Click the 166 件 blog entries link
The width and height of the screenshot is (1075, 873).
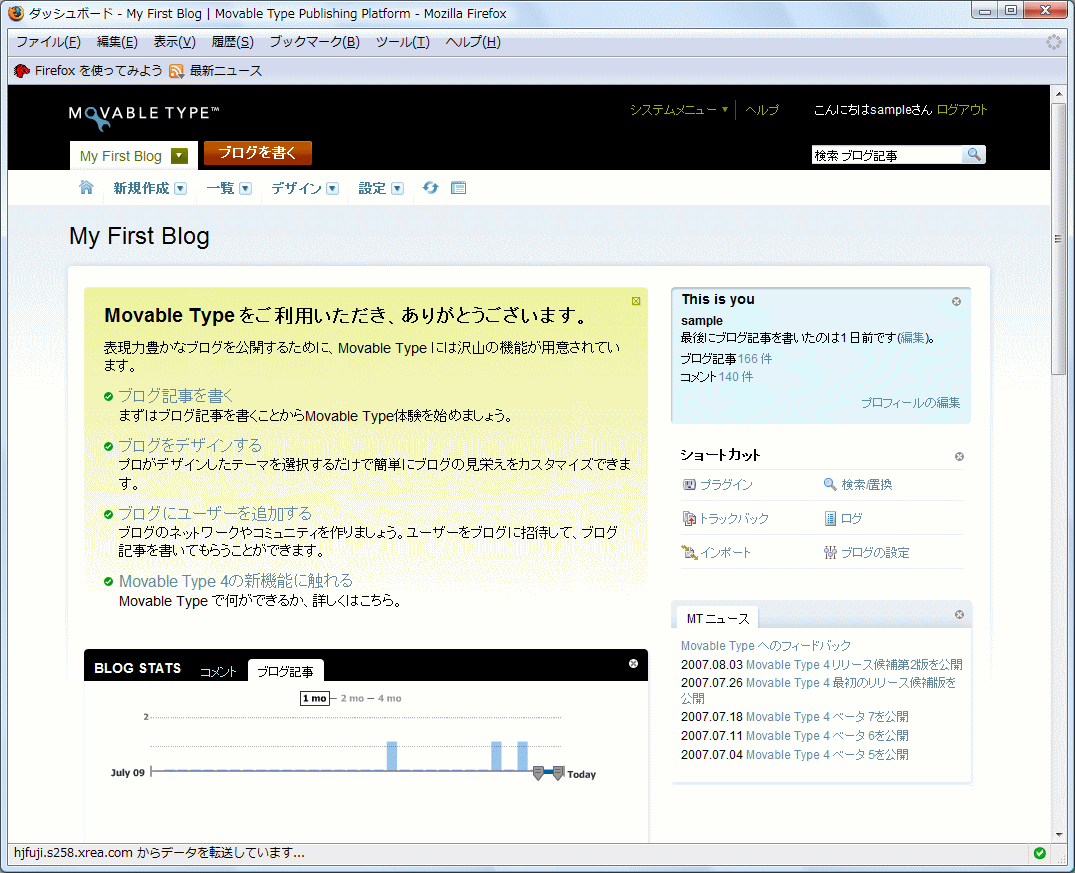point(755,359)
